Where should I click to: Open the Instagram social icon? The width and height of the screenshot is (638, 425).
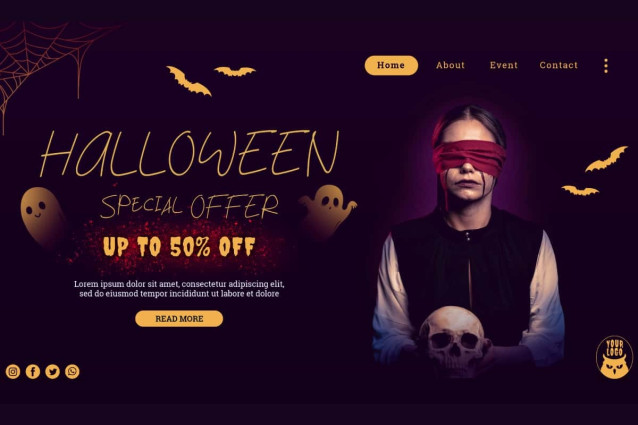pos(13,371)
